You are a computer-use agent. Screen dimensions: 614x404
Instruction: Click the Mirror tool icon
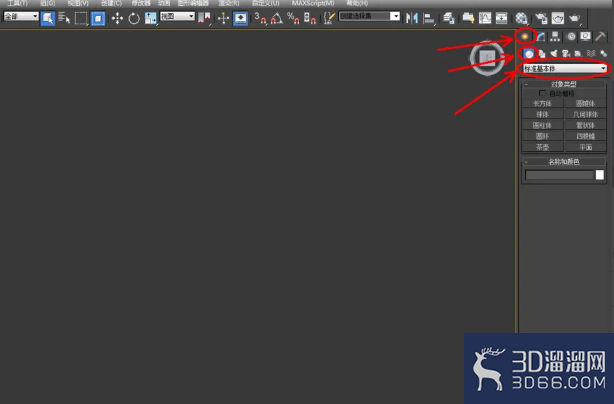(x=412, y=18)
